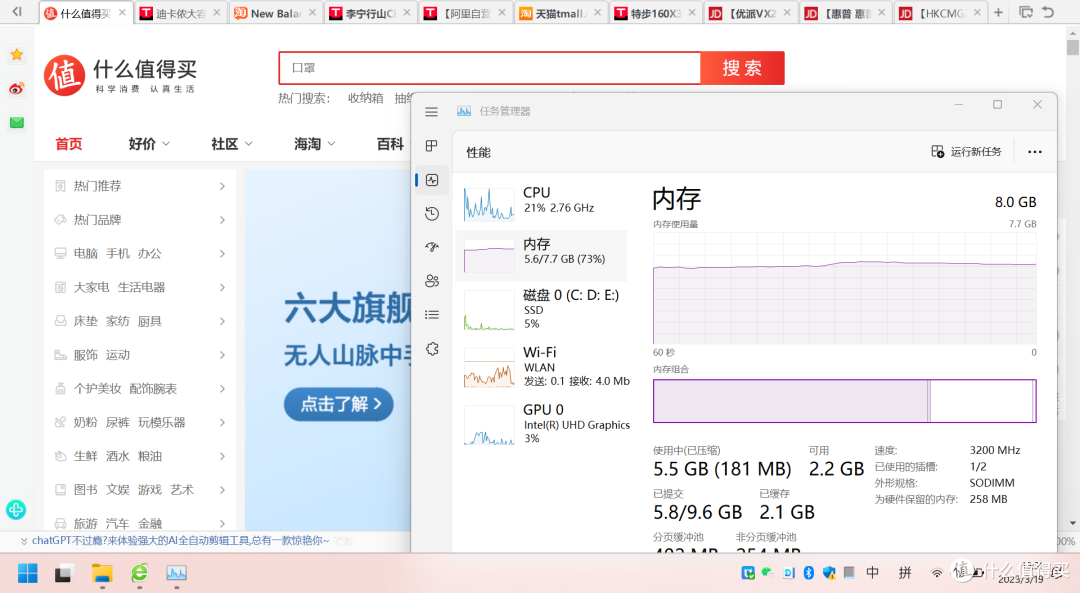Open the 生鲜 酒水 粮油 category

click(141, 456)
